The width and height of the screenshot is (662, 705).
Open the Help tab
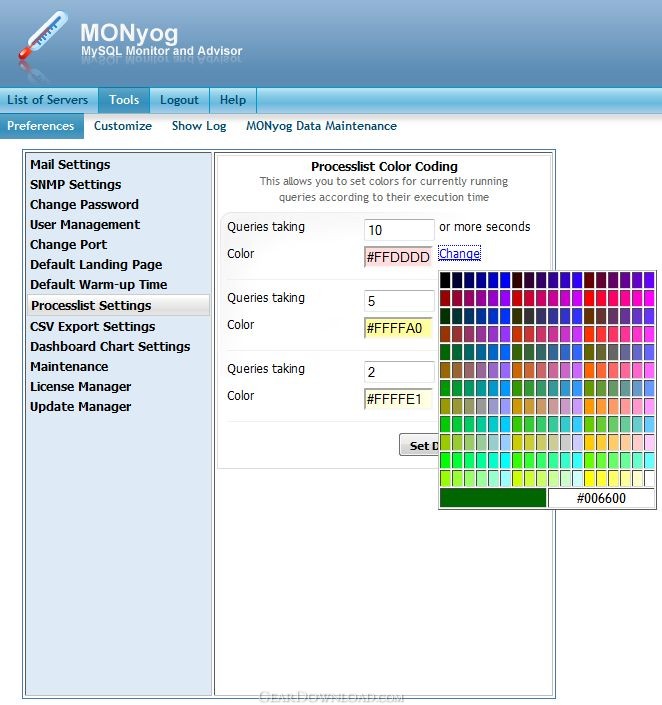click(x=233, y=100)
